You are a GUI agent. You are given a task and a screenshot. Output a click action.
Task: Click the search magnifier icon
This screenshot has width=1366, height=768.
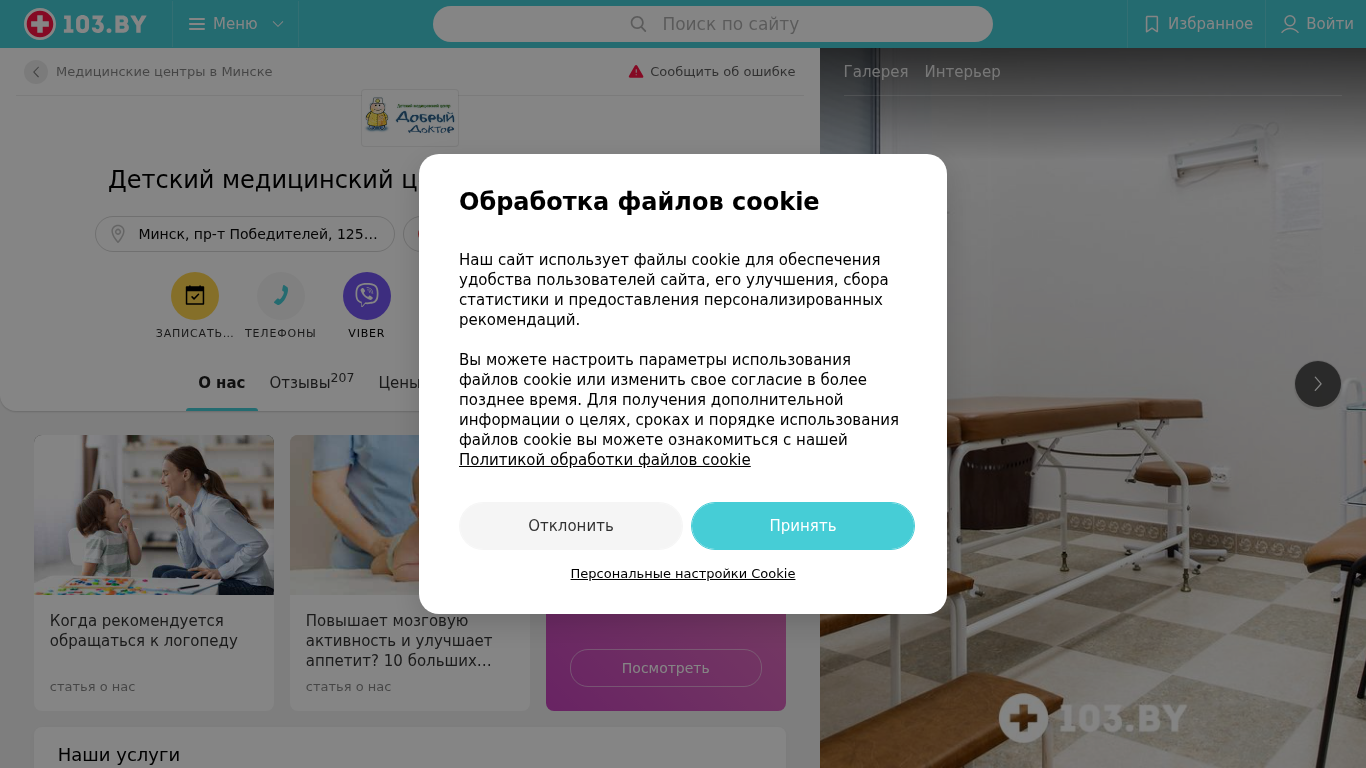point(638,24)
